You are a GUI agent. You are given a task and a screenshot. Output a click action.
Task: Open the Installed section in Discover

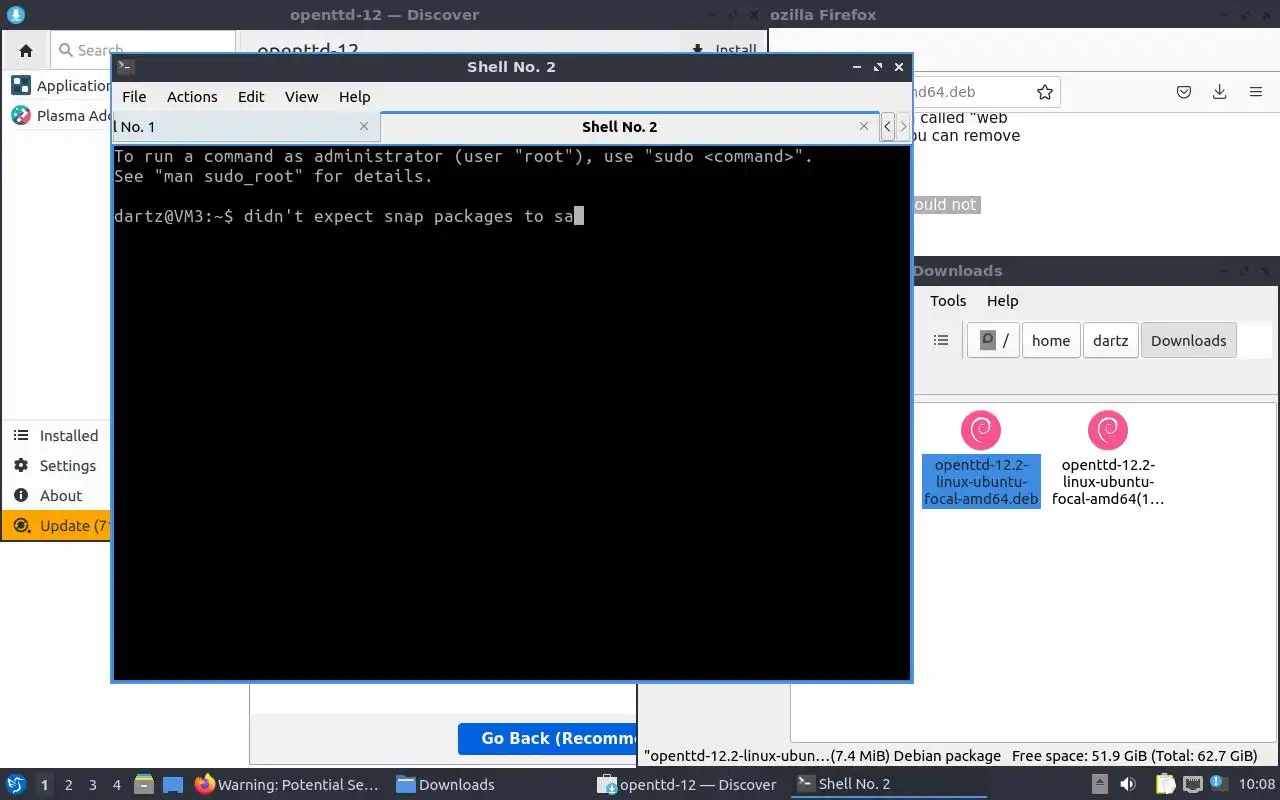(x=56, y=436)
